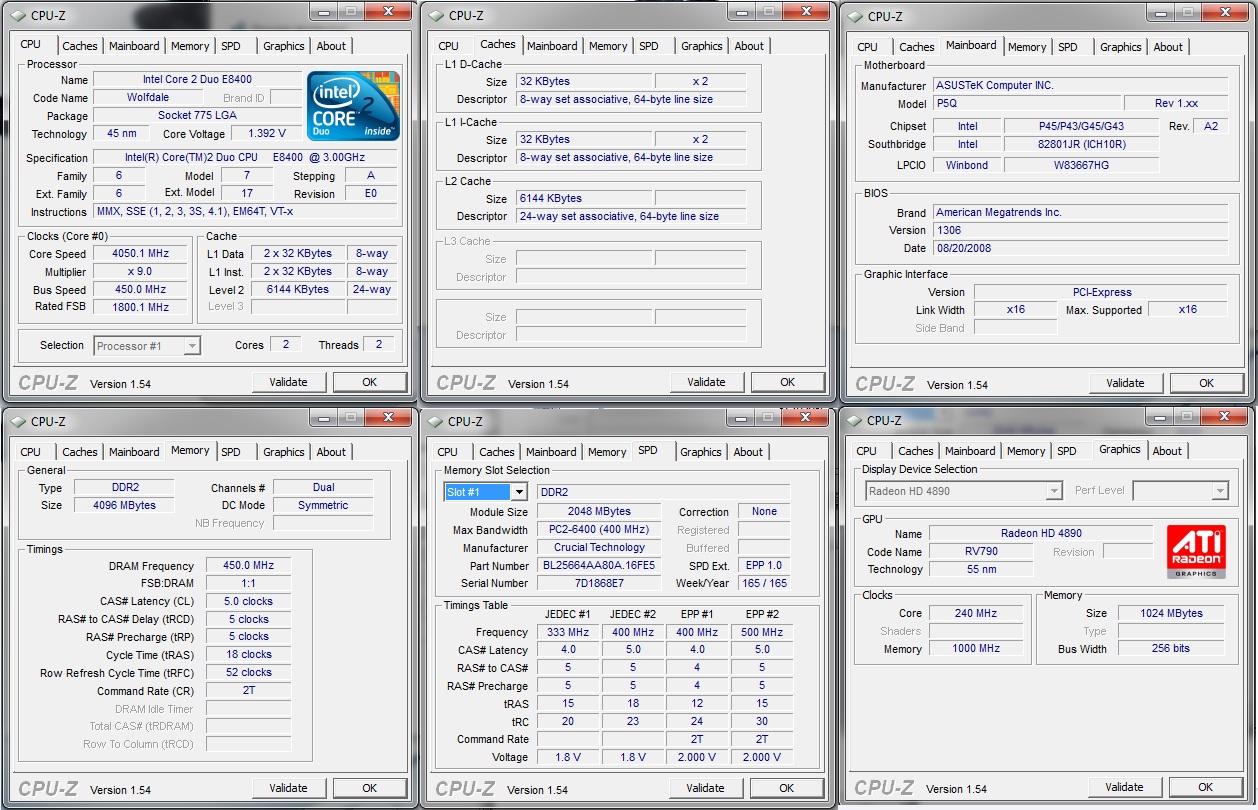The height and width of the screenshot is (810, 1258).
Task: Click the Multiplier x 9.0 field
Action: pos(139,272)
